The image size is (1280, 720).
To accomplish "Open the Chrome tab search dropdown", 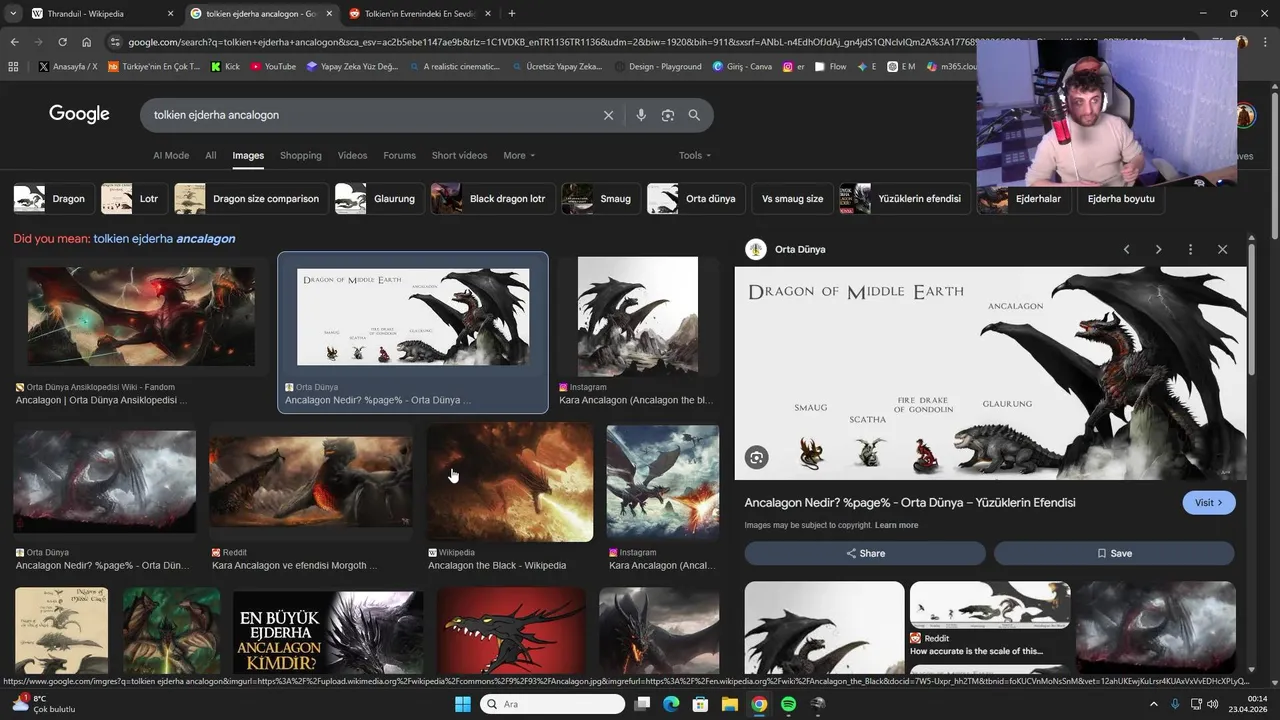I will point(13,13).
